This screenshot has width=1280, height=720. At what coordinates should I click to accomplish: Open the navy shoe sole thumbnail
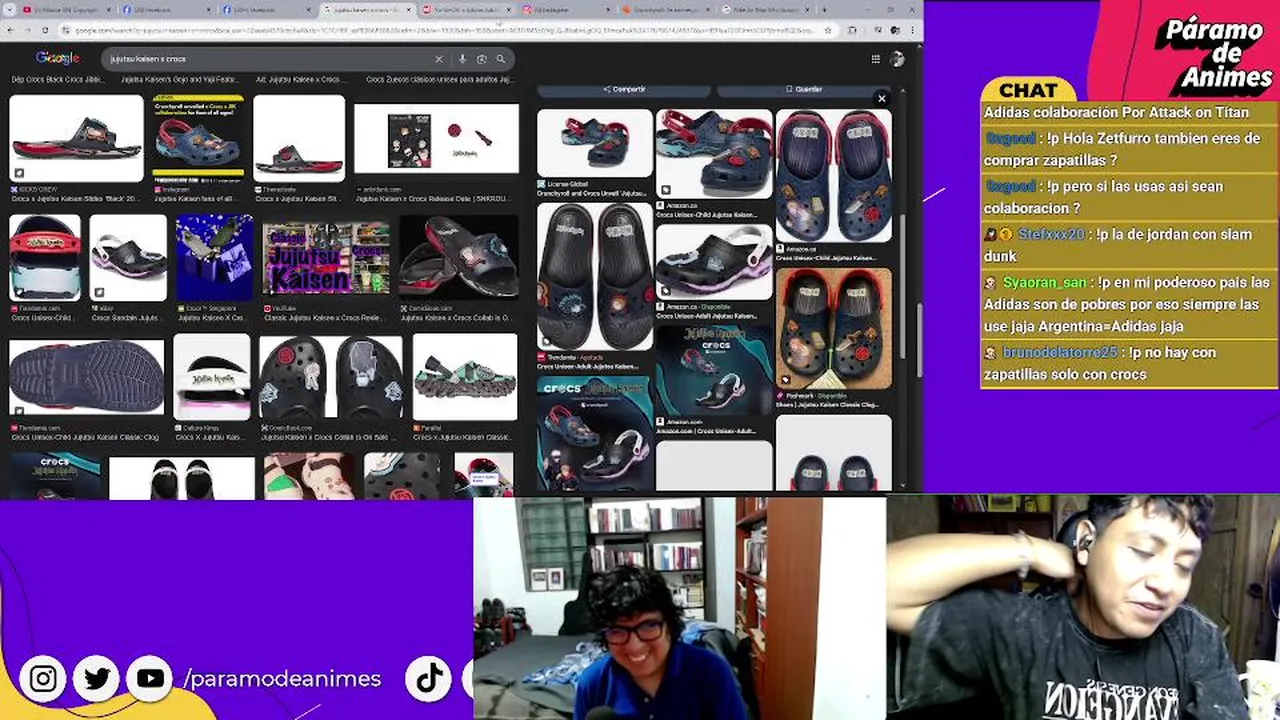(86, 377)
